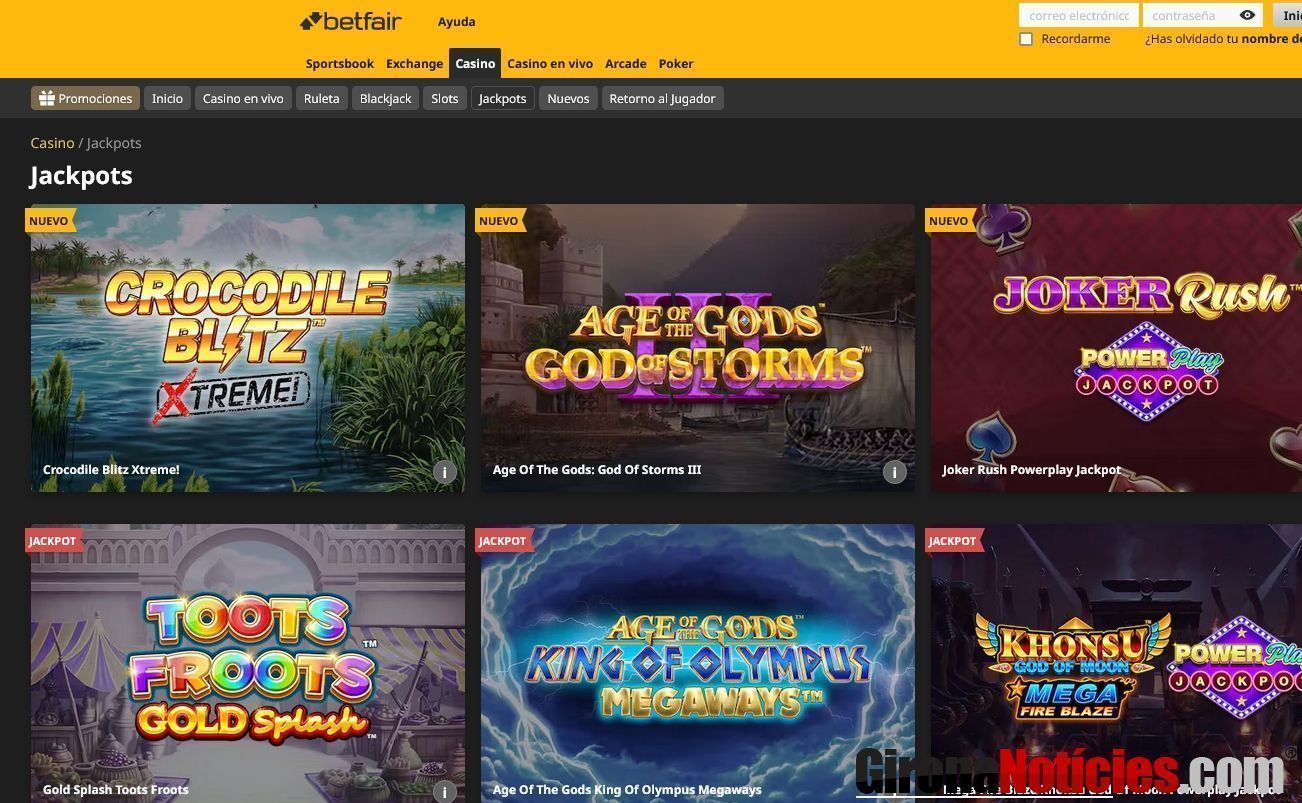Open Promociones with gift icon
This screenshot has height=803, width=1302.
86,98
